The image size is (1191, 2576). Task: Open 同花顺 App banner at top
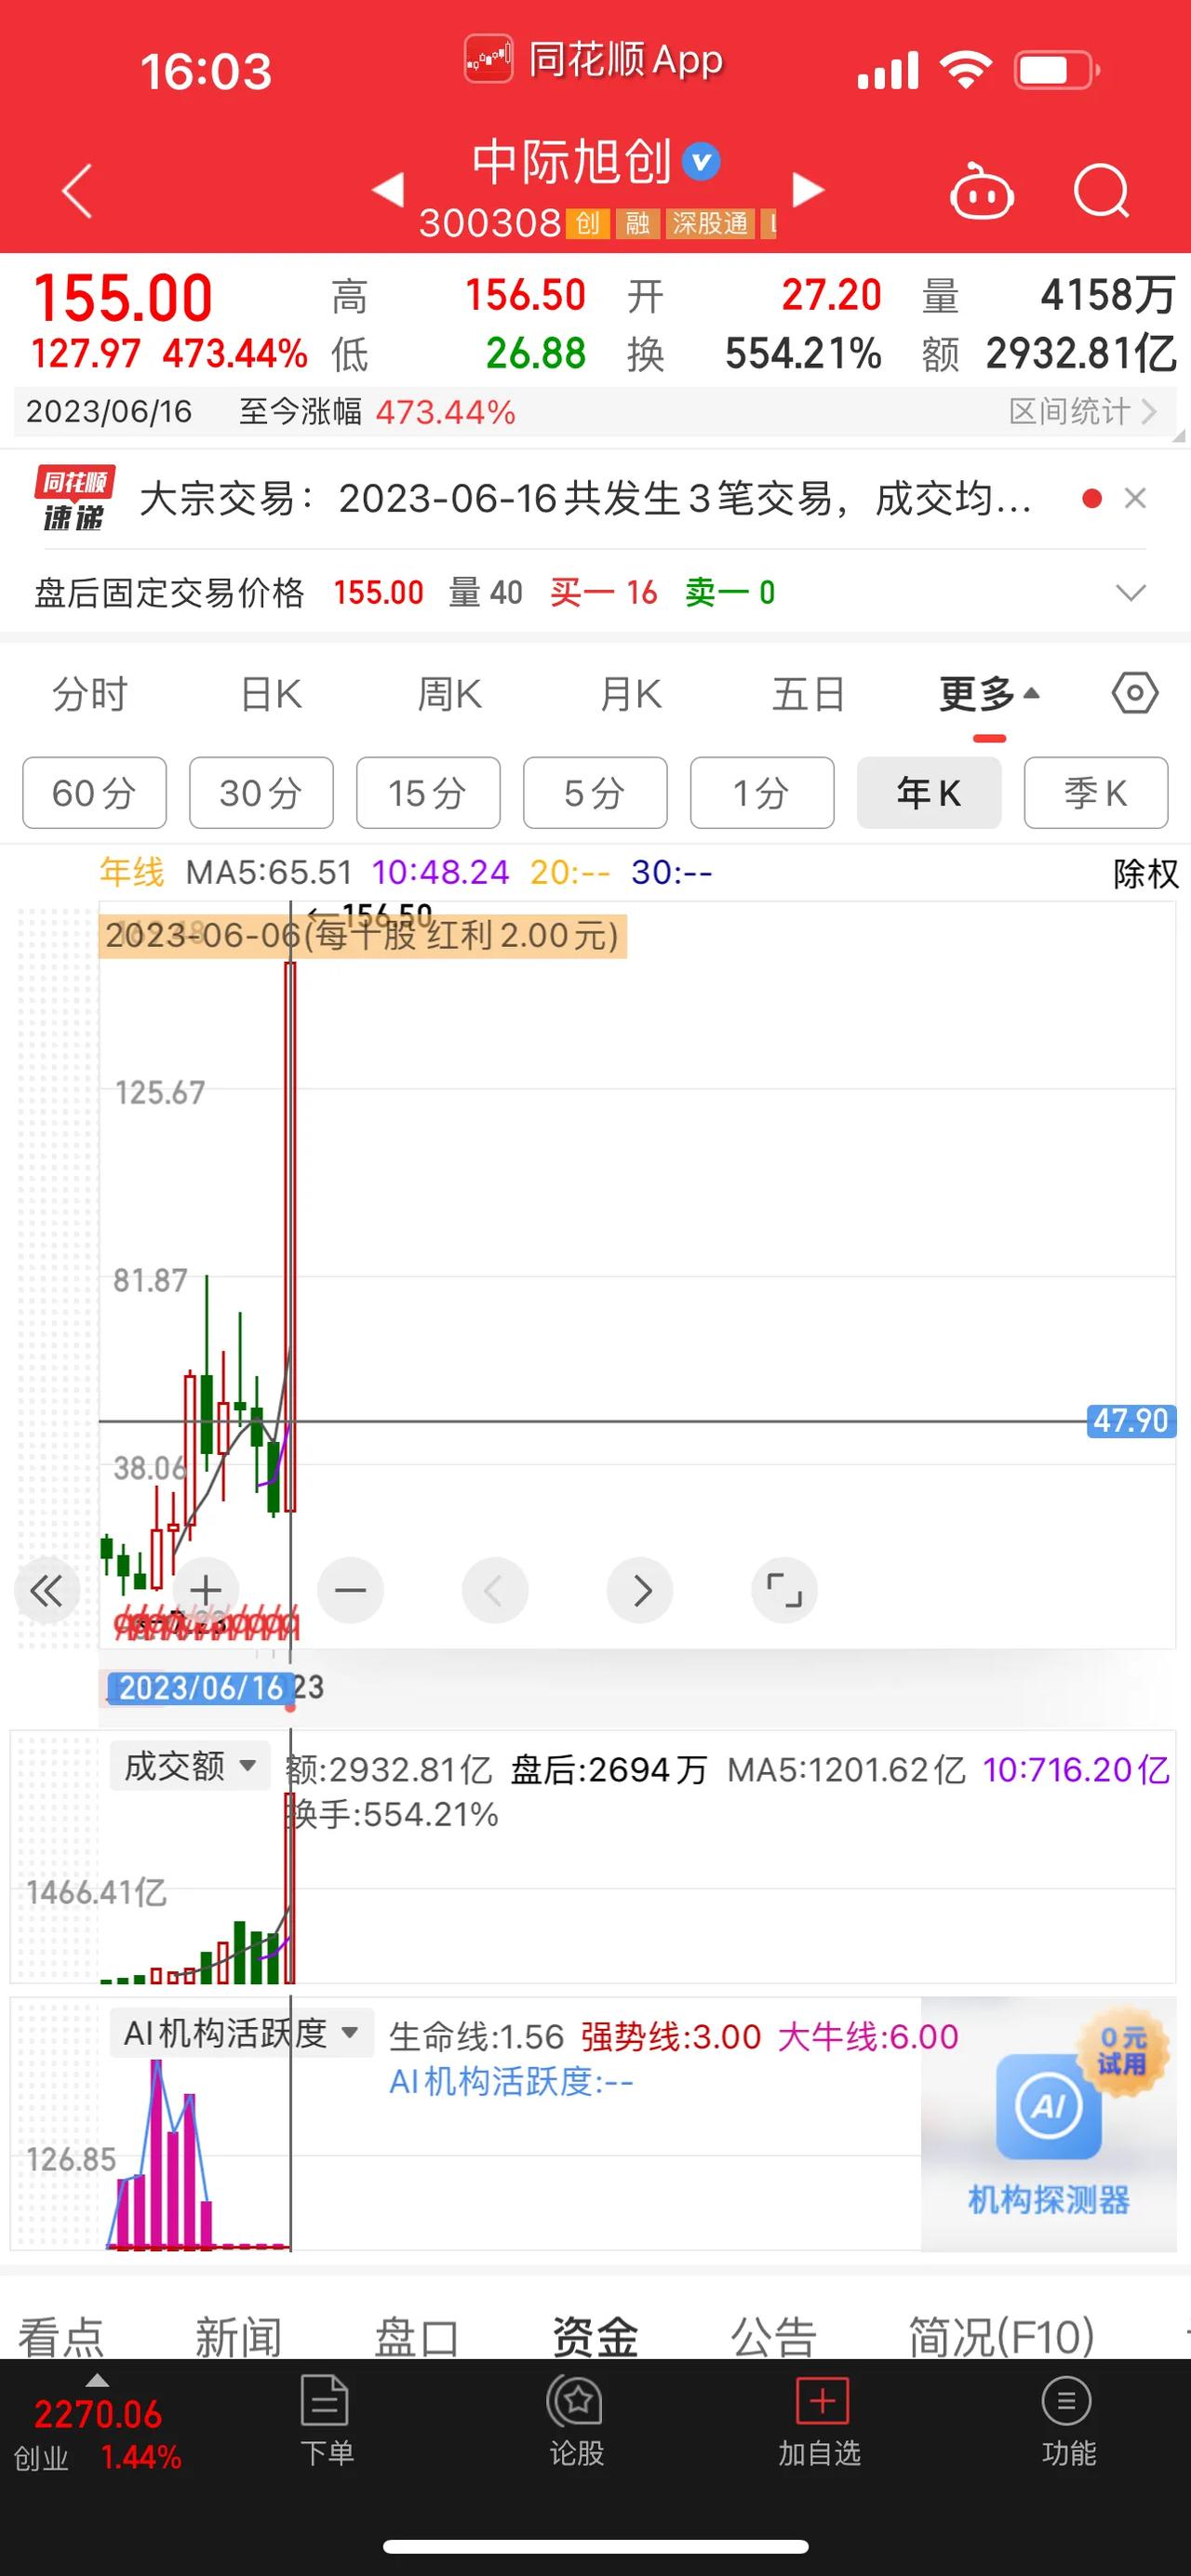click(x=594, y=60)
